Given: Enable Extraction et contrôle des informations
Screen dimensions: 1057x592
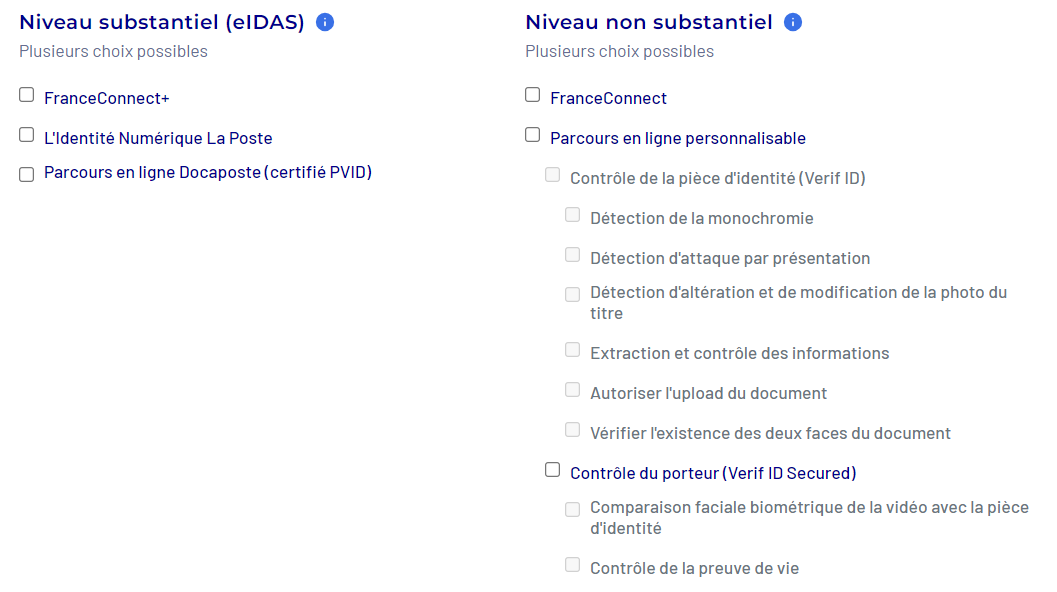Looking at the screenshot, I should pyautogui.click(x=573, y=350).
